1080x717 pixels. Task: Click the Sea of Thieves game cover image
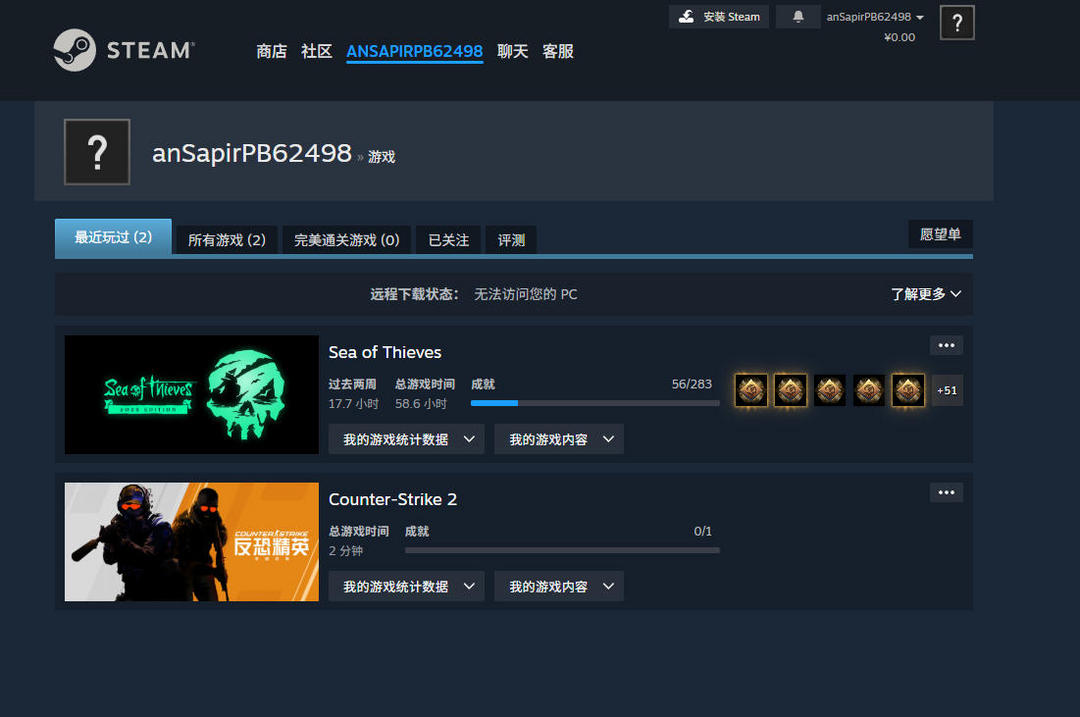(x=191, y=395)
